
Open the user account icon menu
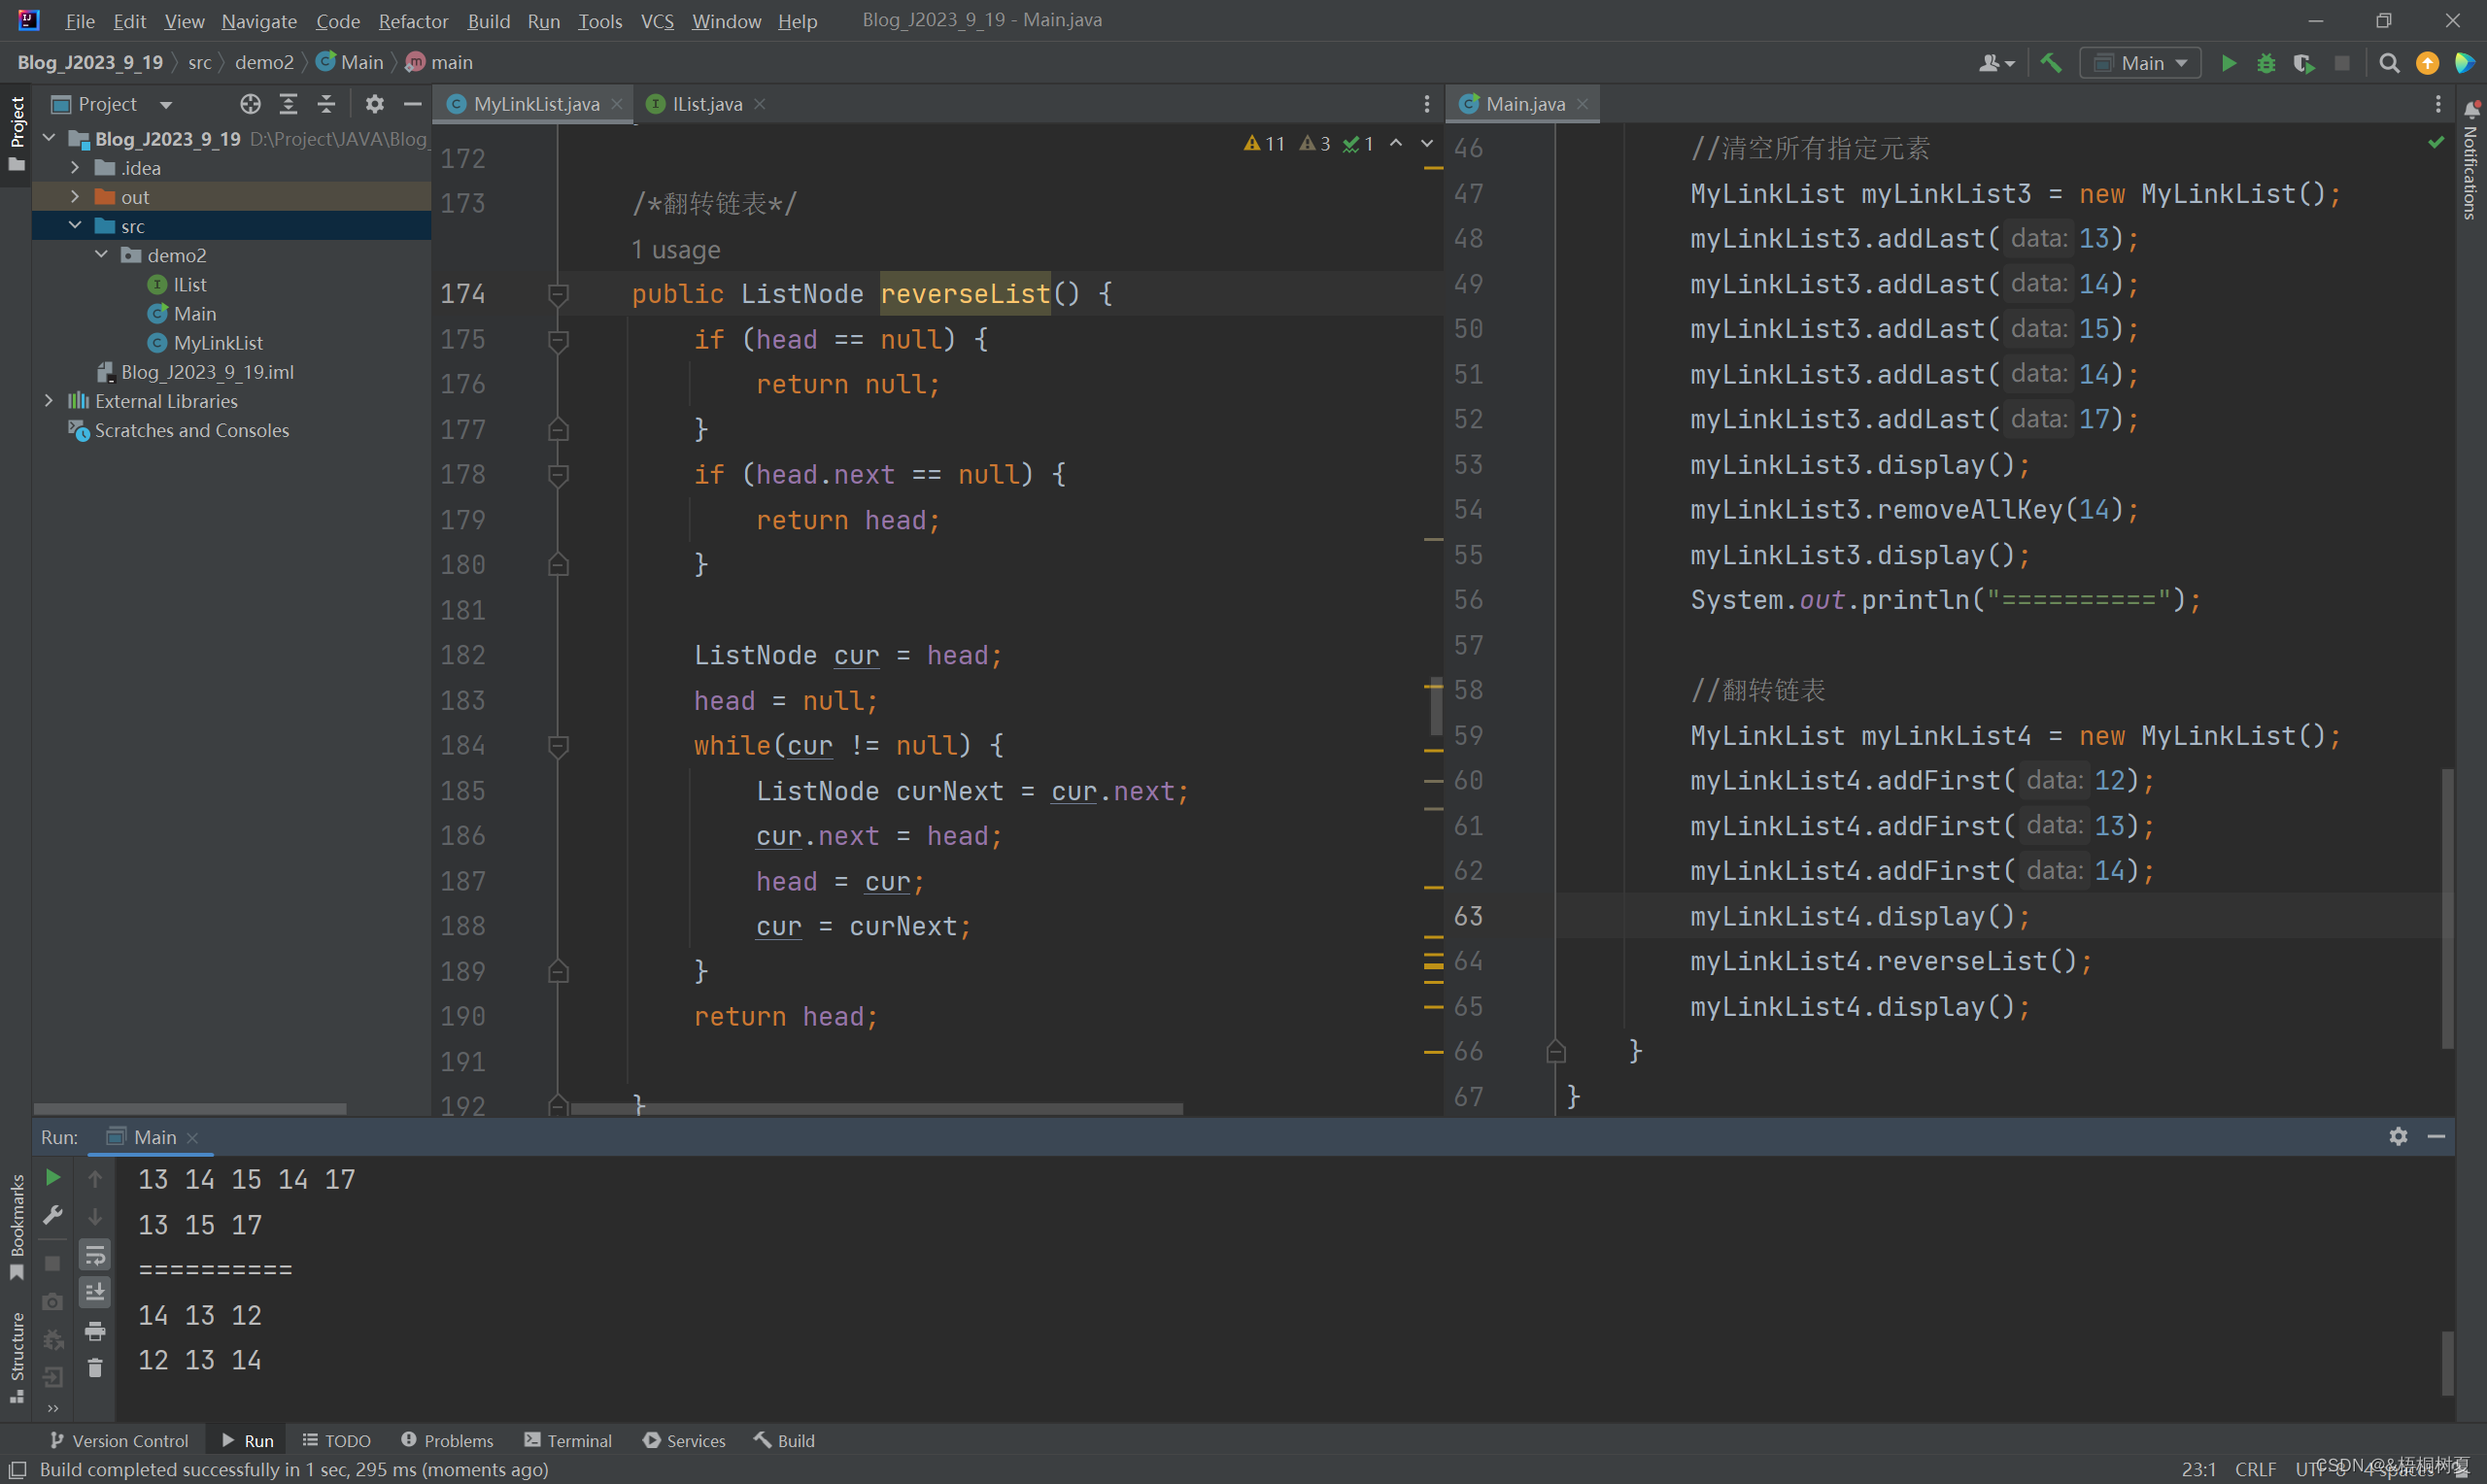coord(1996,63)
